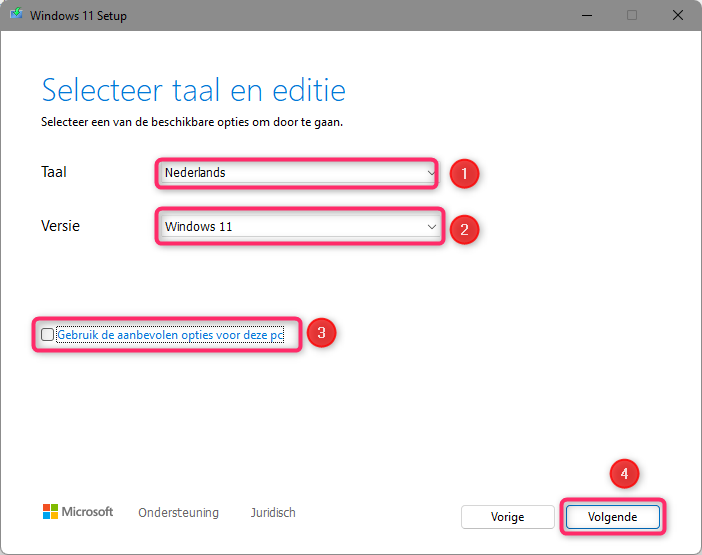Open the Versie dropdown showing Windows 11
Image resolution: width=702 pixels, height=555 pixels.
click(x=300, y=226)
